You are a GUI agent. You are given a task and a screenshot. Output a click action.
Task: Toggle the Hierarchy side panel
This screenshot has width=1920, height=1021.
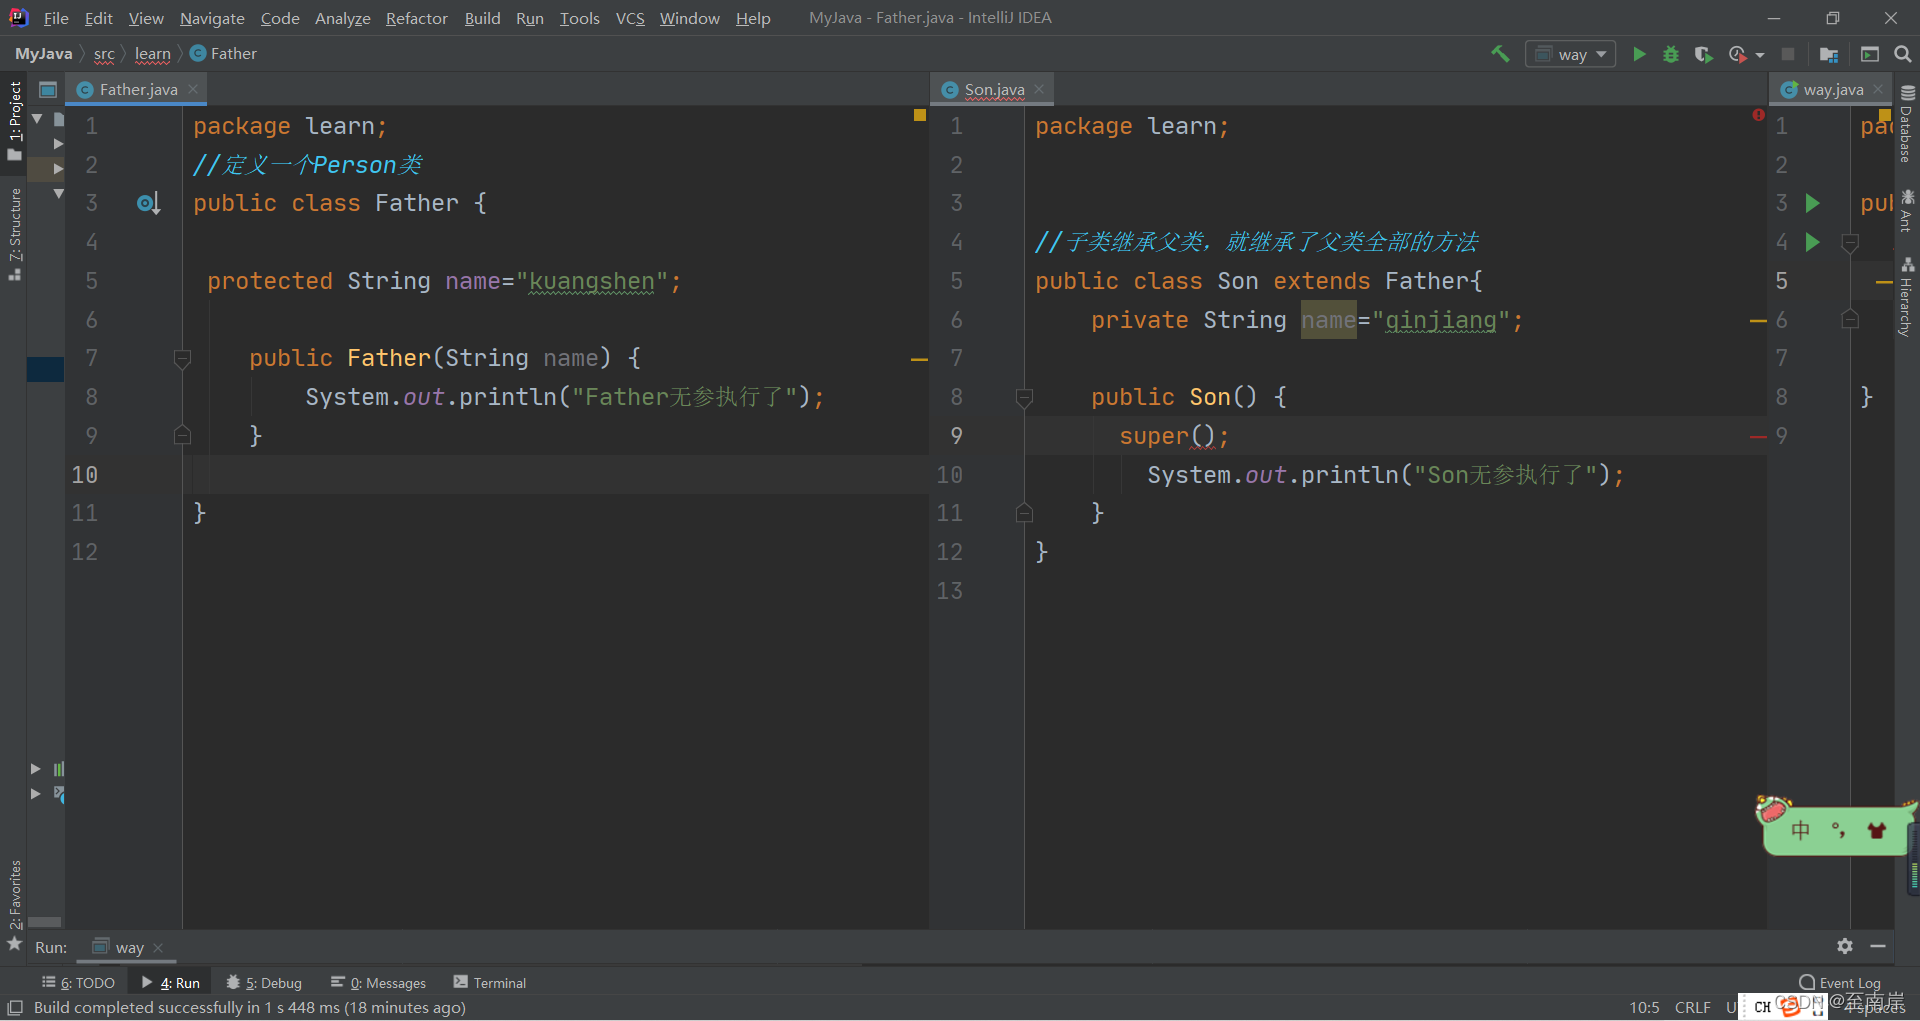1907,296
